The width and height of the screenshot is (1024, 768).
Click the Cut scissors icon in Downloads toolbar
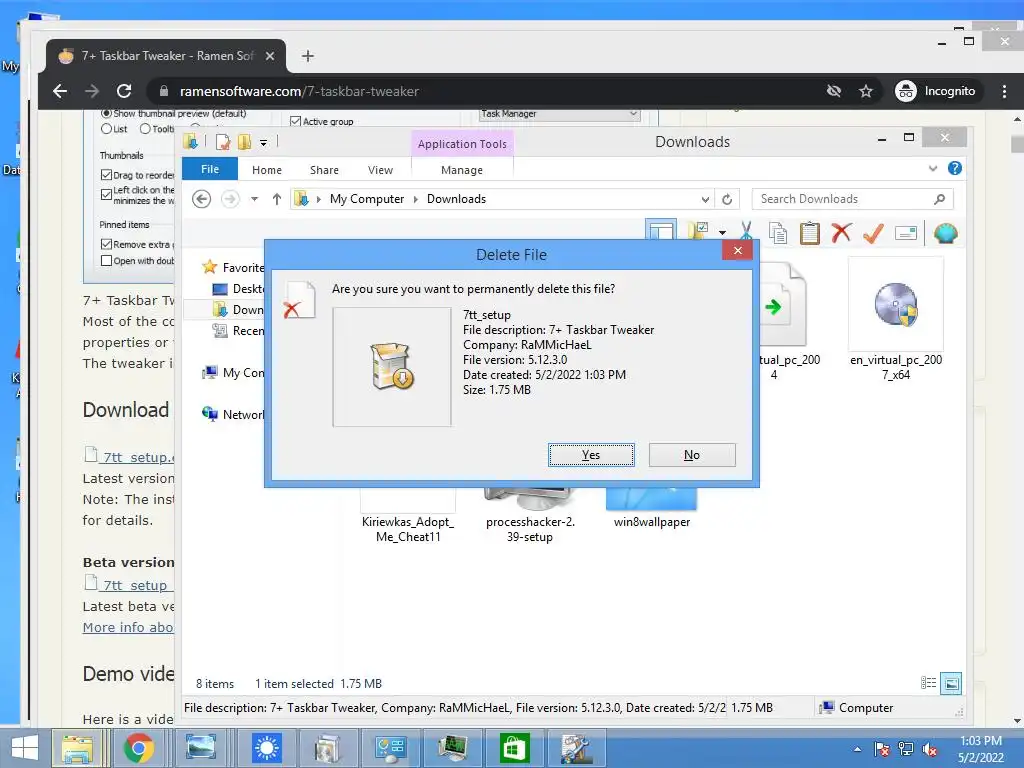[x=746, y=232]
